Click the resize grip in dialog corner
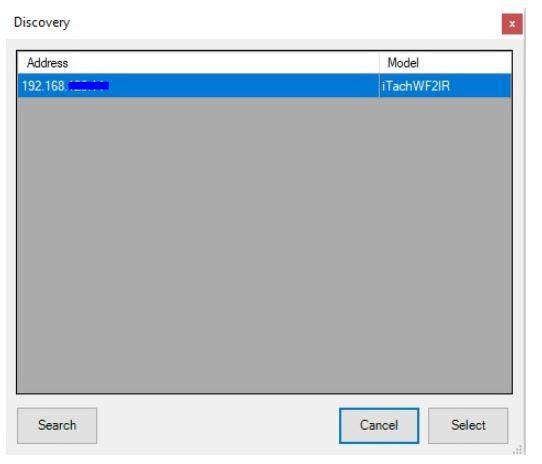This screenshot has width=542, height=464. (x=518, y=449)
